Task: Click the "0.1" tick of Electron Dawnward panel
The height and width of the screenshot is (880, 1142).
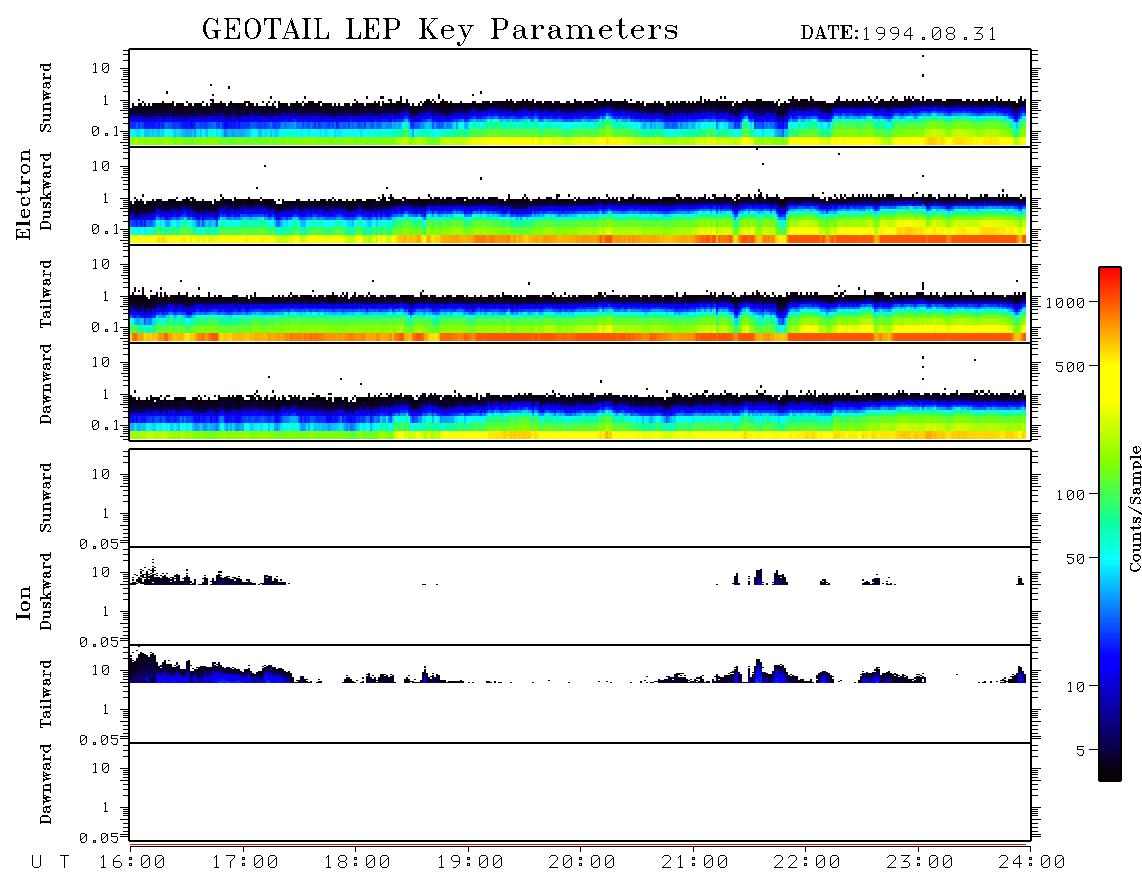Action: tap(105, 425)
